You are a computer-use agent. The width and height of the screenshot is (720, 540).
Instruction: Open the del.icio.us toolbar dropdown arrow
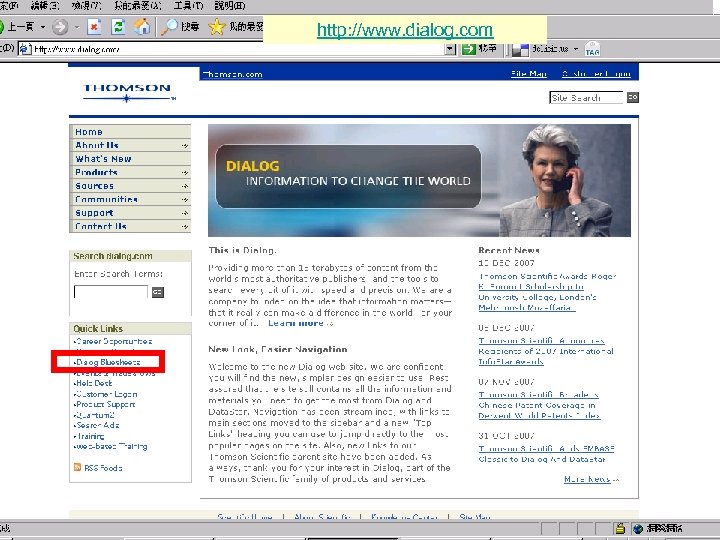coord(576,49)
